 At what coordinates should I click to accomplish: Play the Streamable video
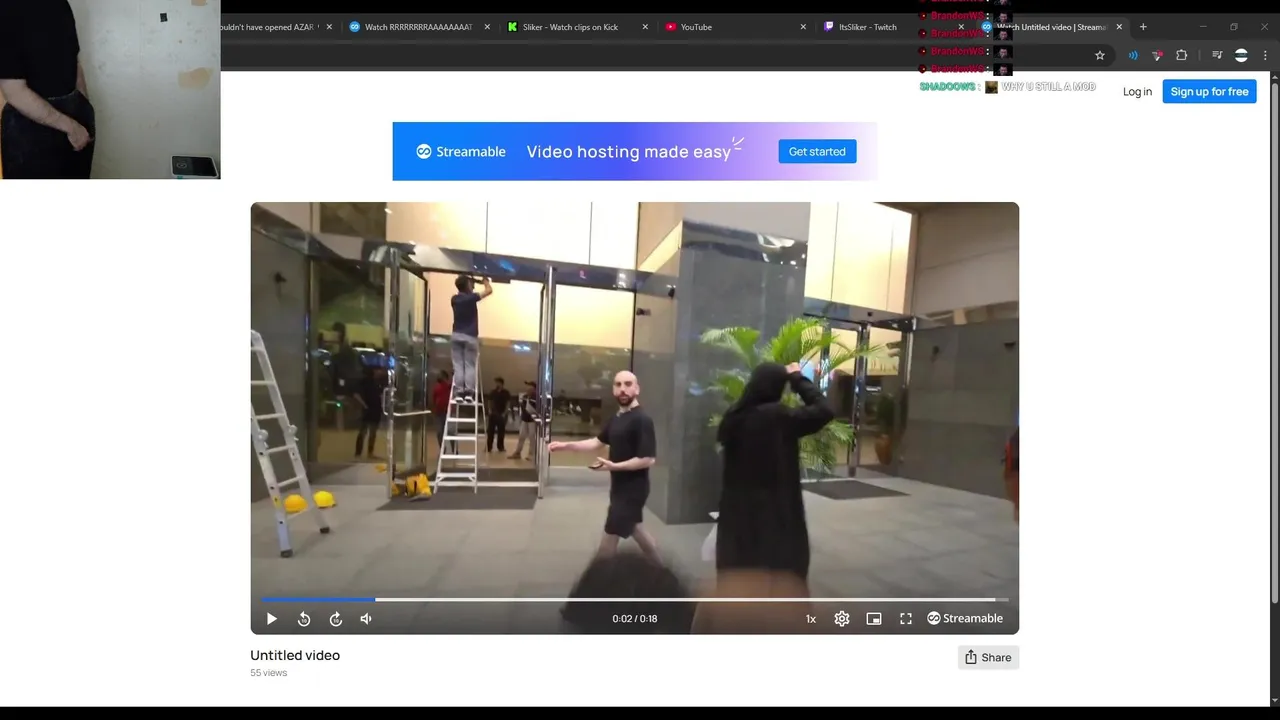pyautogui.click(x=271, y=619)
